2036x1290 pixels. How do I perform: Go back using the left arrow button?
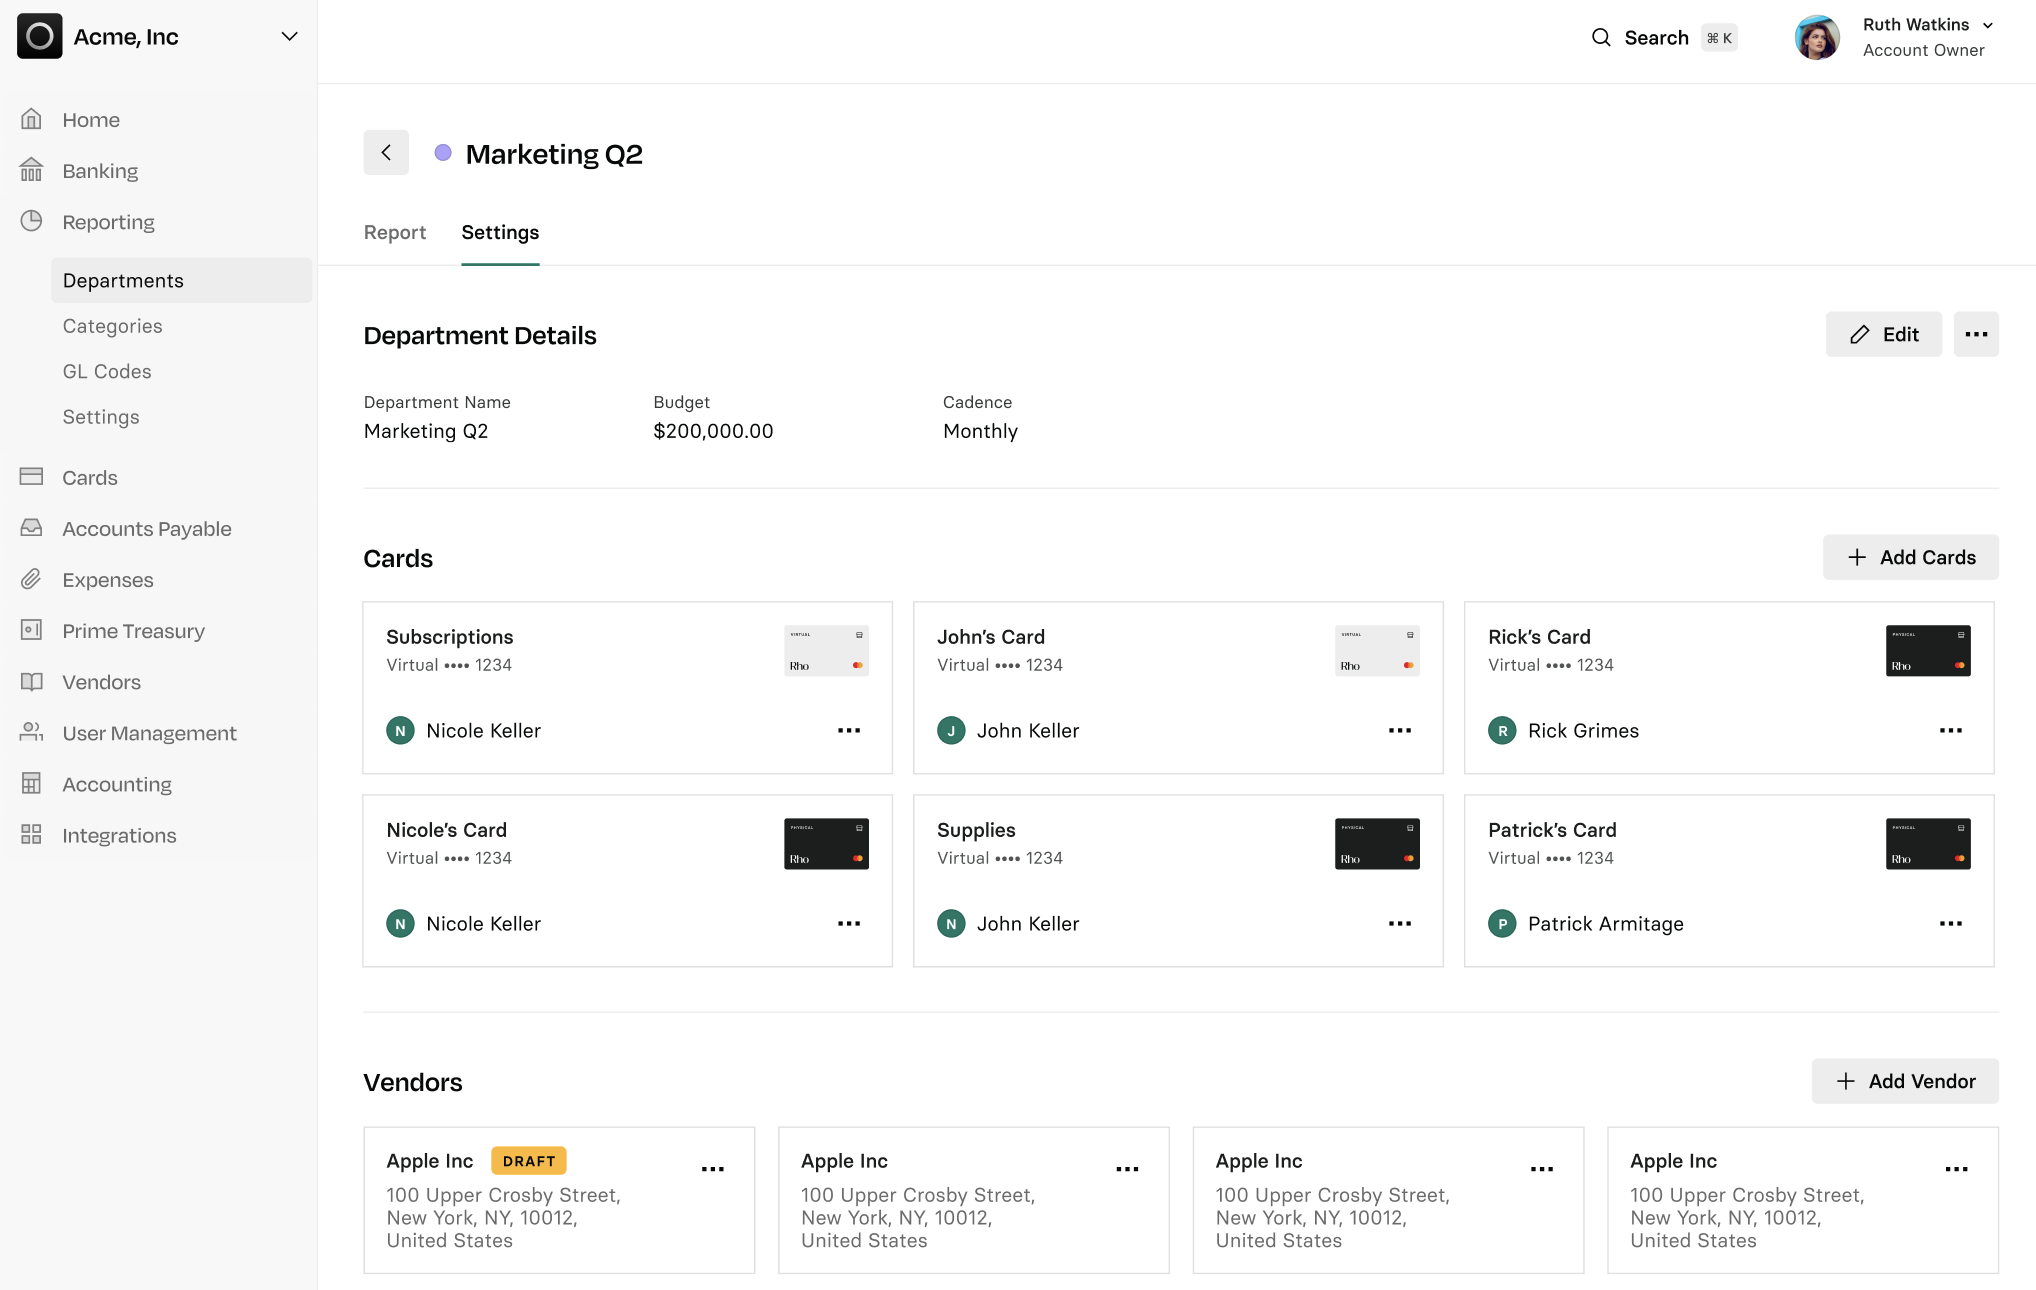point(386,153)
